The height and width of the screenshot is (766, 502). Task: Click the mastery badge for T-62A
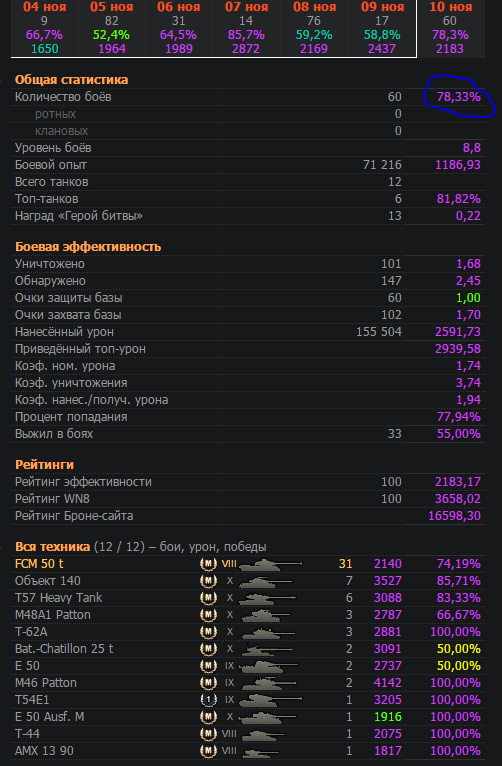(208, 632)
